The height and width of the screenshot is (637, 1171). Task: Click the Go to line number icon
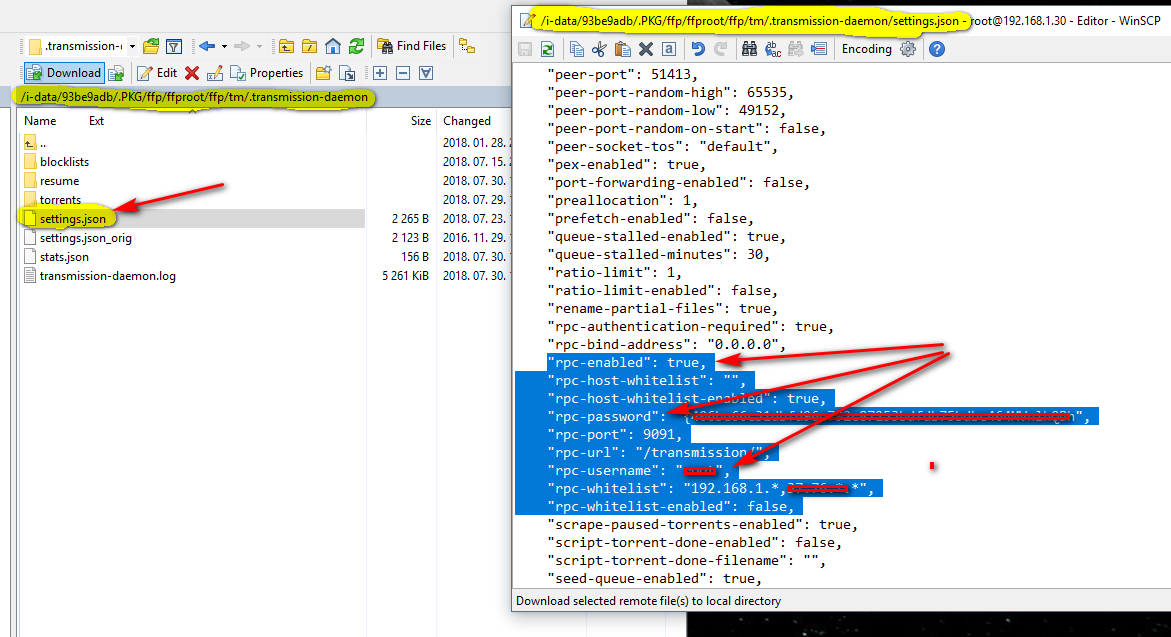(819, 49)
